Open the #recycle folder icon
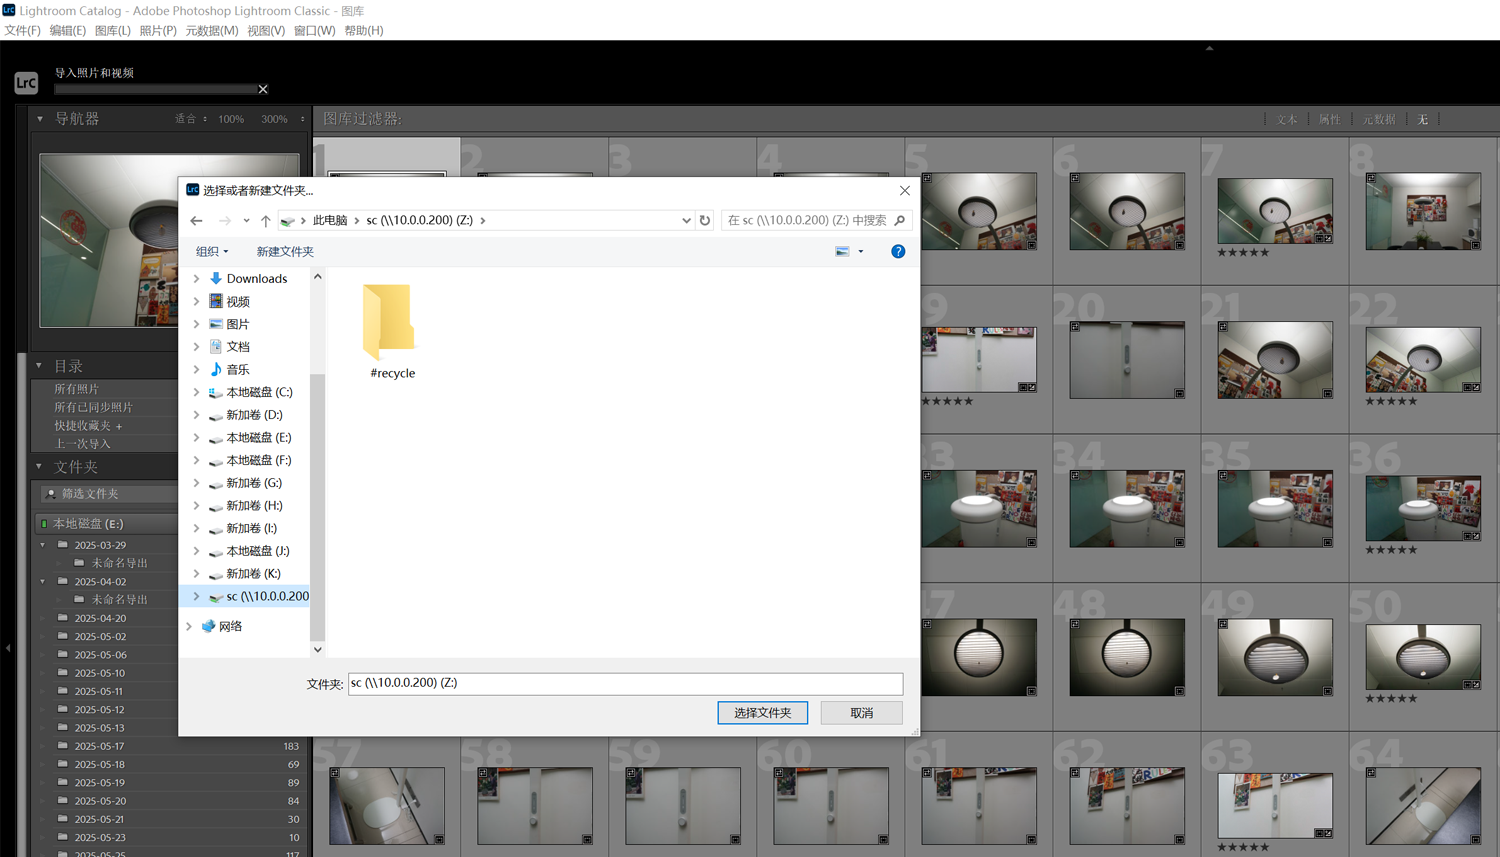Viewport: 1500px width, 857px height. pyautogui.click(x=390, y=322)
